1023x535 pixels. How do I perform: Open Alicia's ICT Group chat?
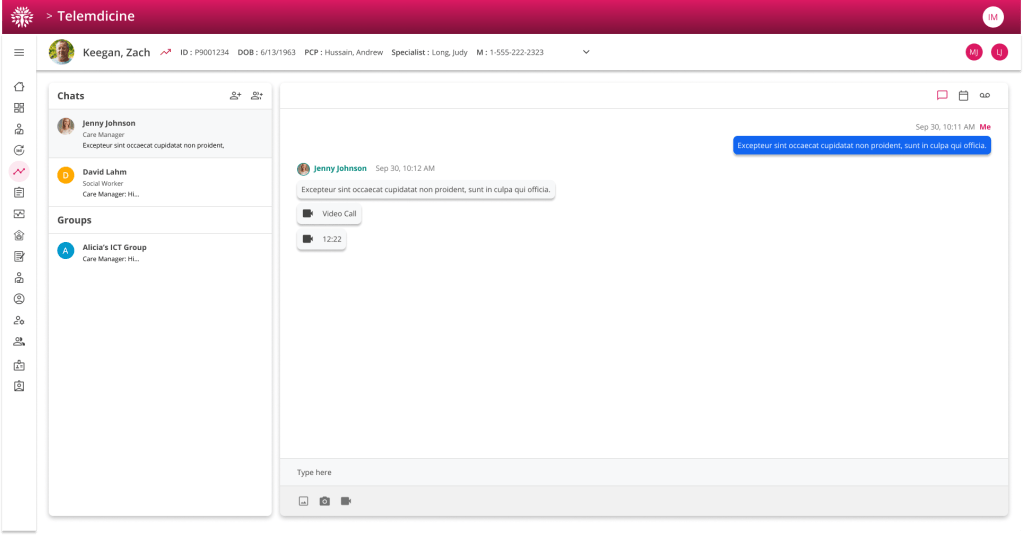[x=160, y=252]
